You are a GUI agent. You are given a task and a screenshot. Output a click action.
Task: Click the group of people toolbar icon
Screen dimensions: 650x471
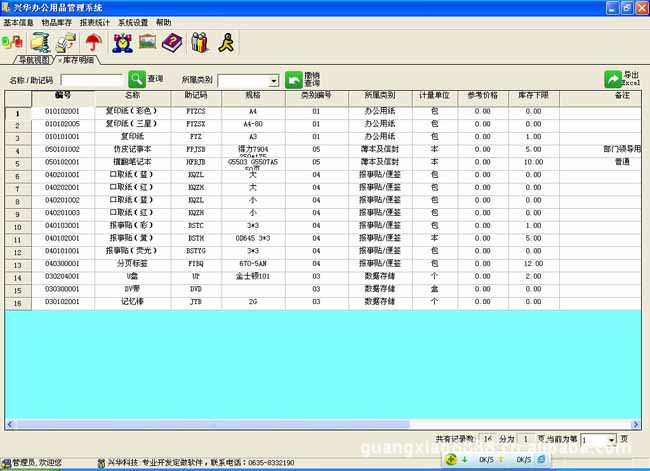199,43
